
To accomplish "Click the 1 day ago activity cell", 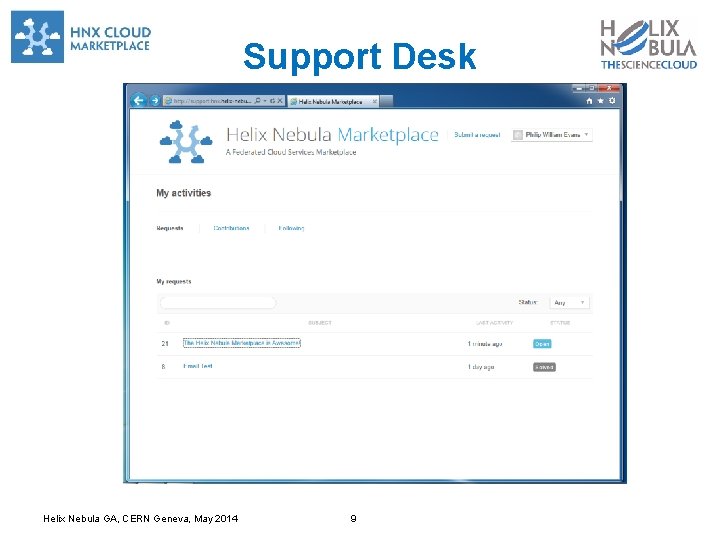I will [x=481, y=367].
